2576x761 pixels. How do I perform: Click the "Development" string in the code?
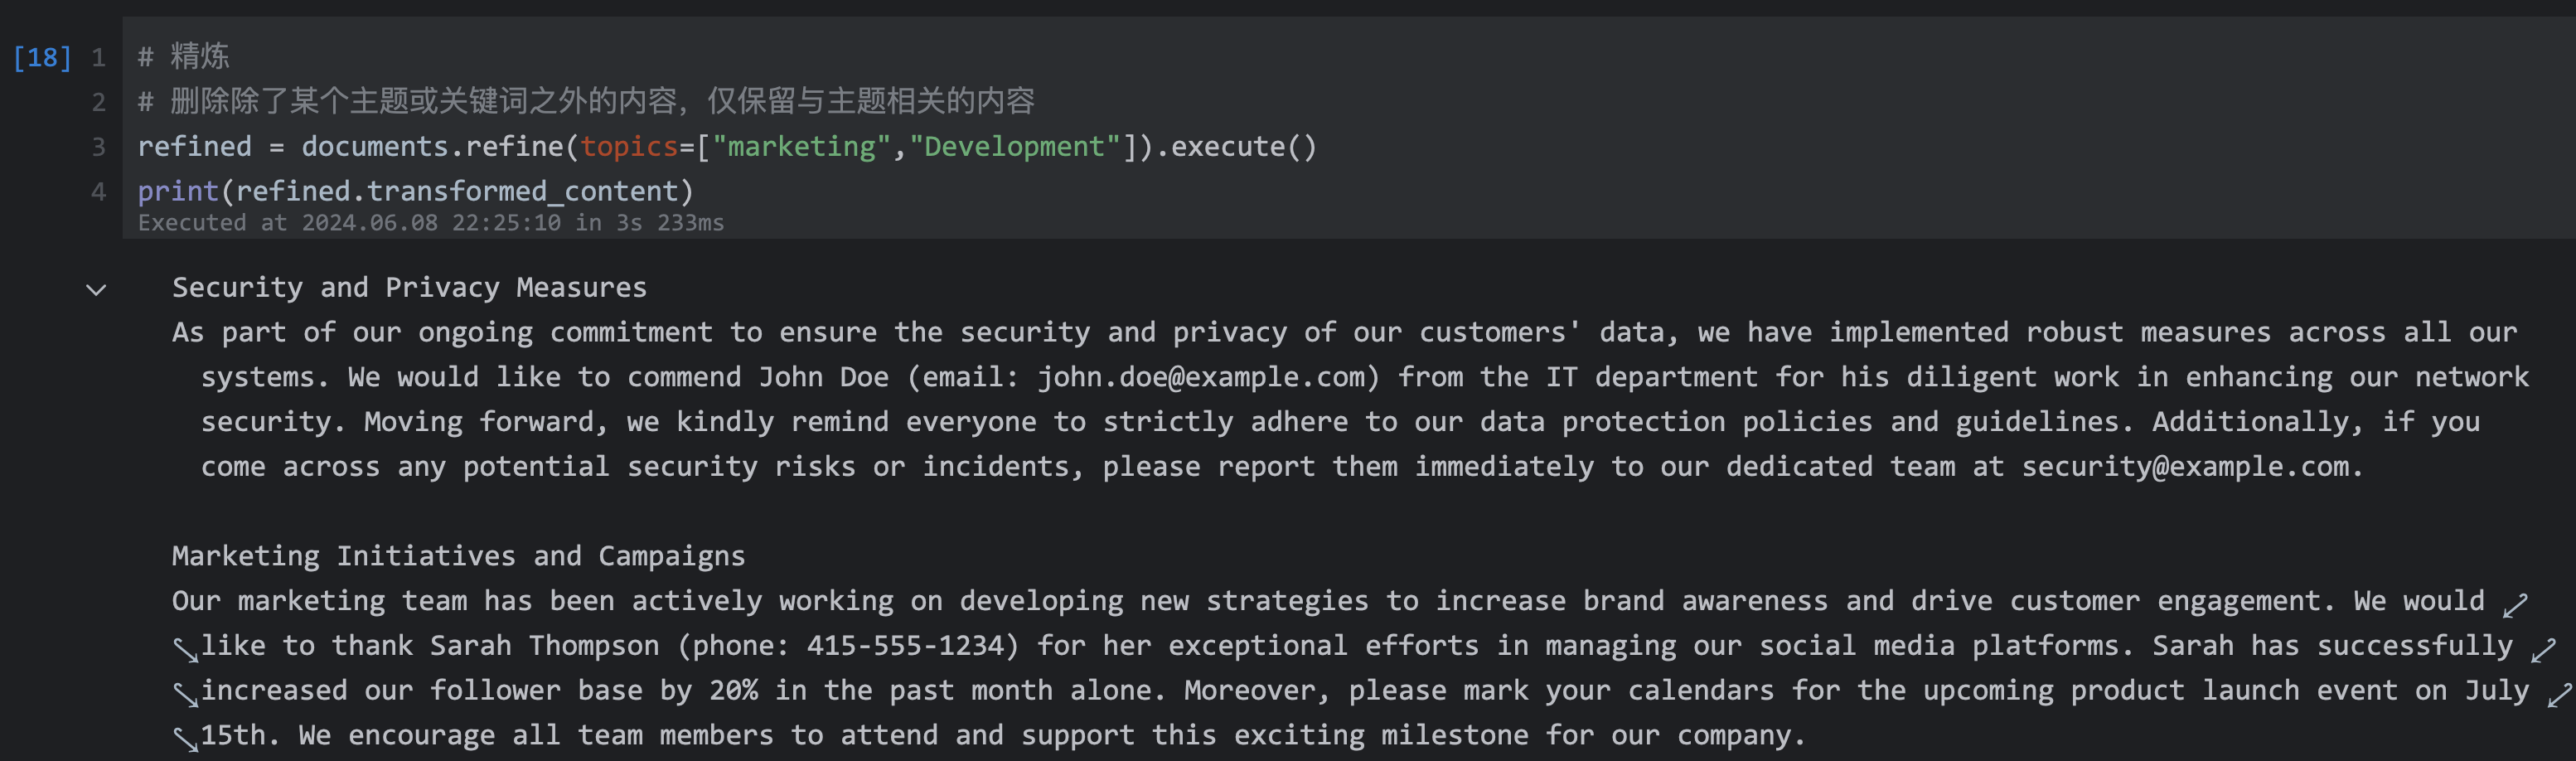(x=1014, y=147)
